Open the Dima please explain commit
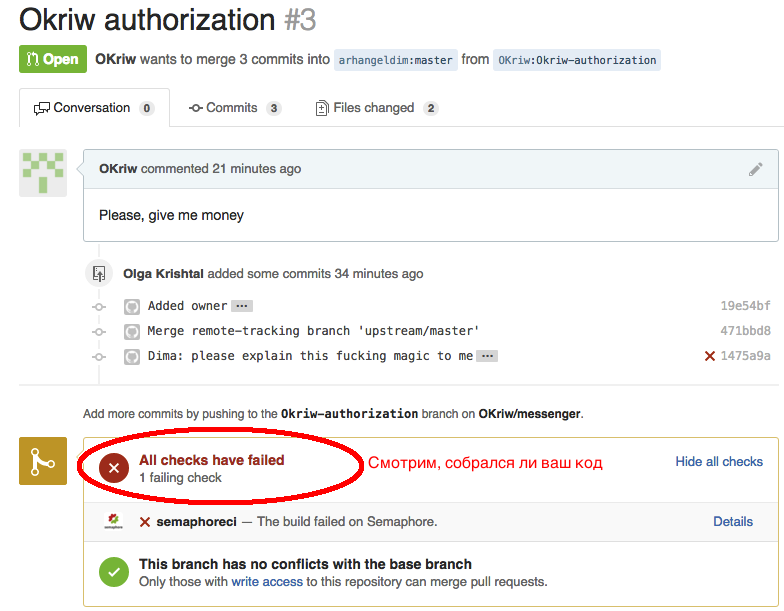 click(x=310, y=356)
